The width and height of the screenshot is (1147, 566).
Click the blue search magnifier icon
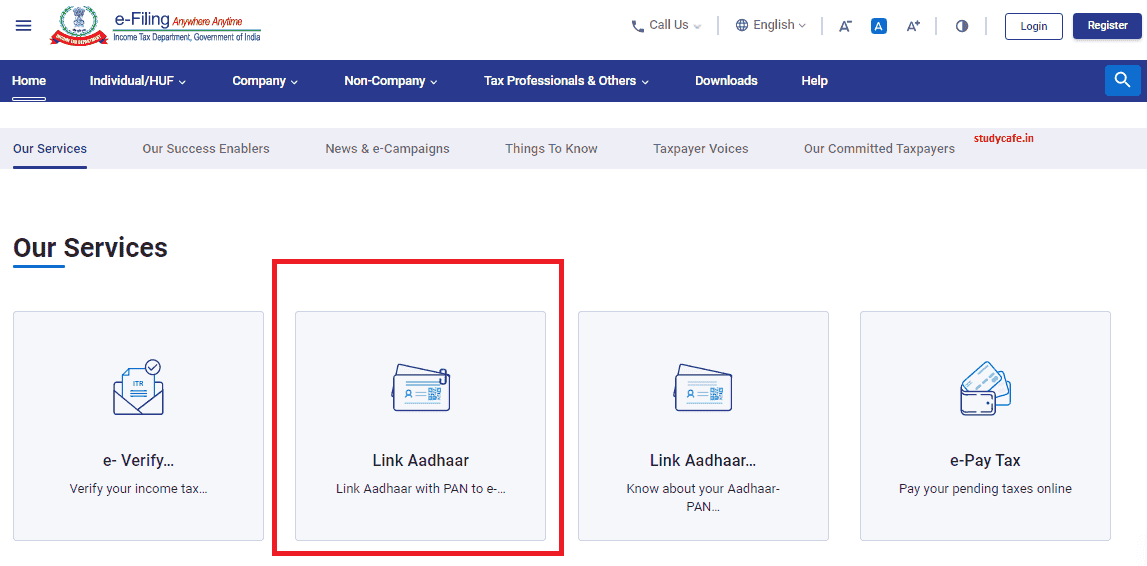tap(1122, 81)
